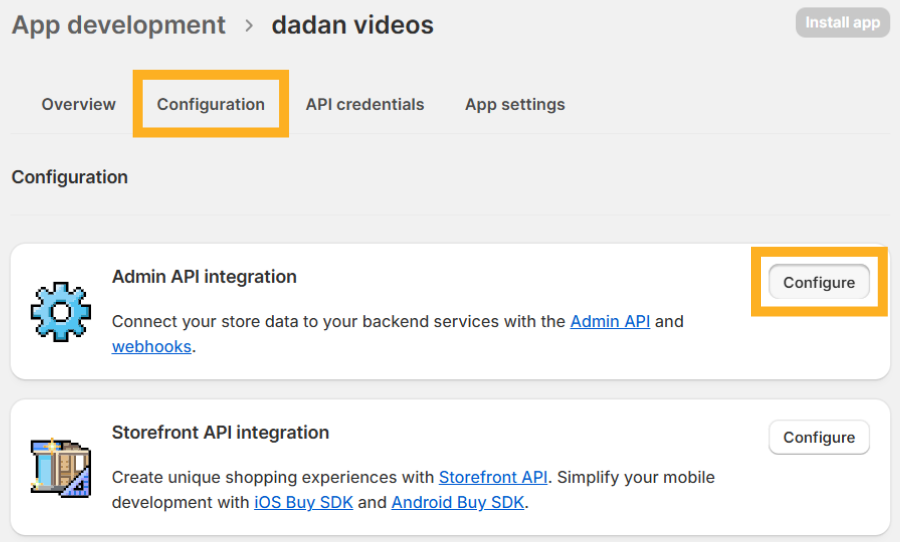The image size is (900, 542).
Task: Open the Admin API link
Action: 610,322
